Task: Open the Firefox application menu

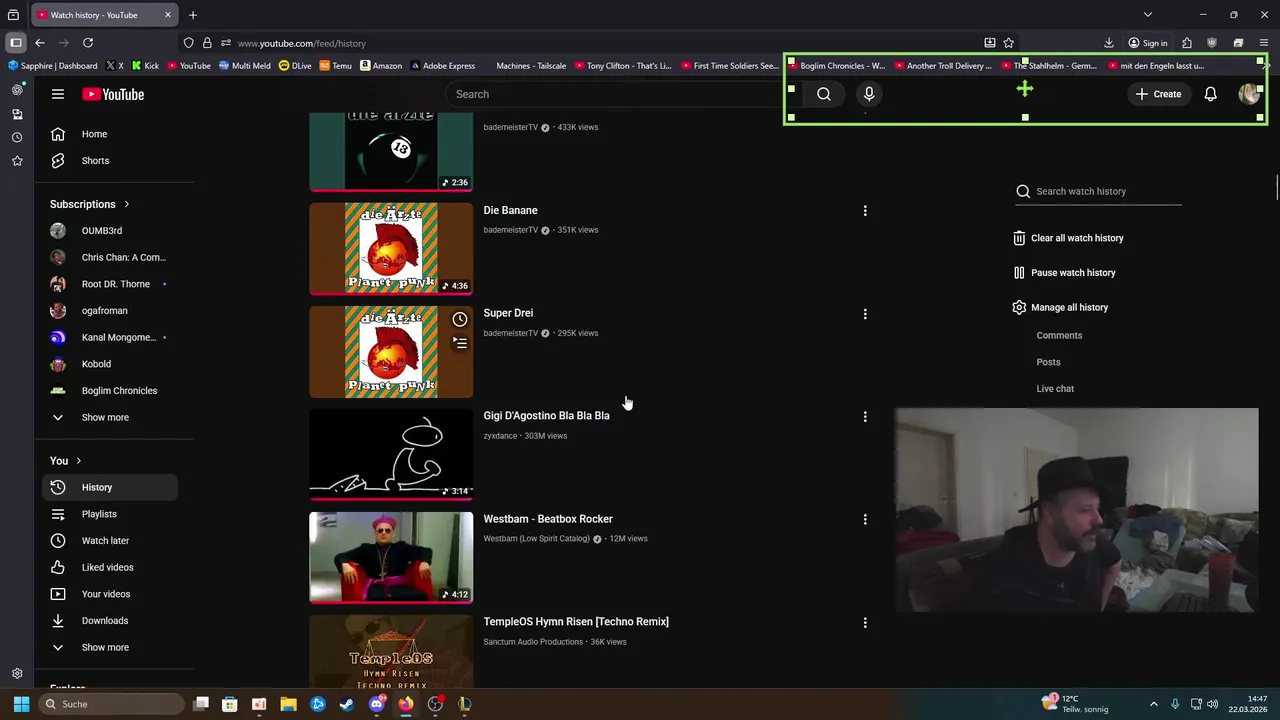Action: point(1264,43)
